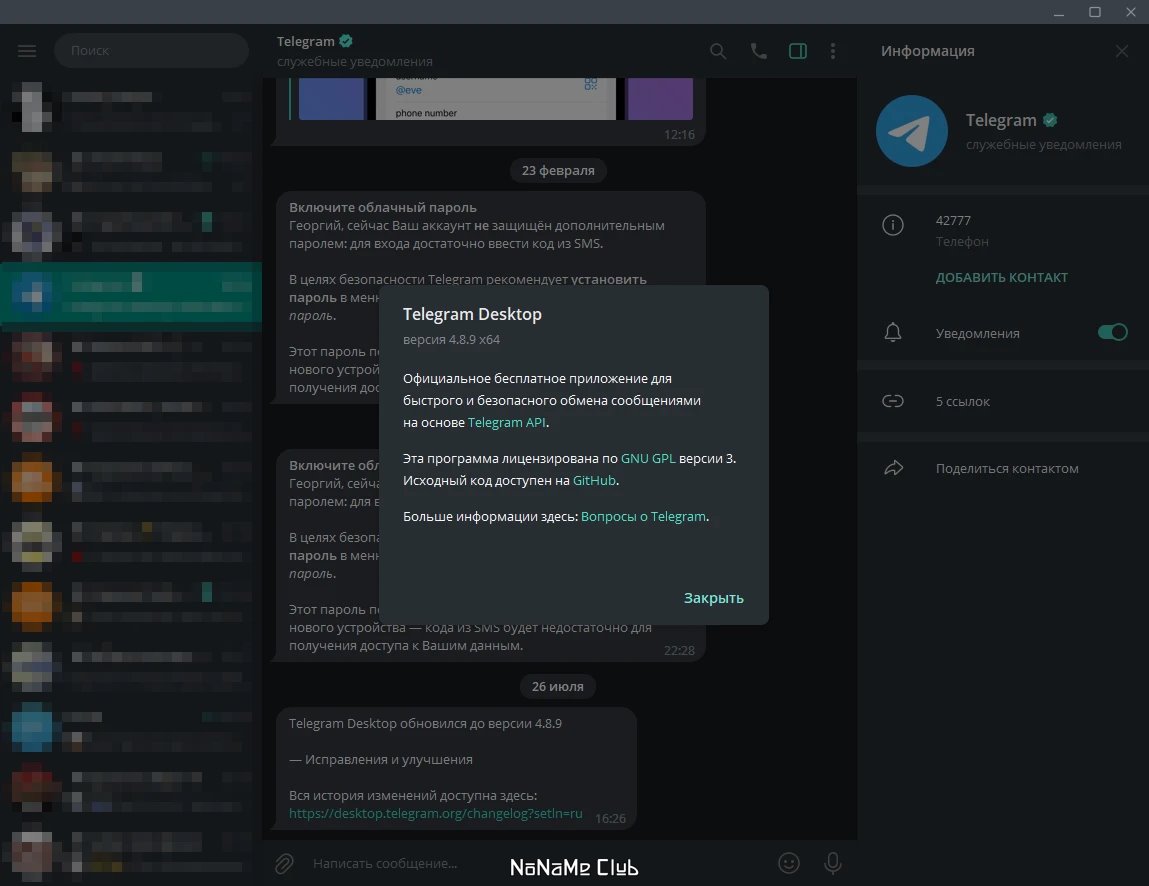Click the Telegram name in info panel
This screenshot has width=1149, height=886.
pyautogui.click(x=1000, y=120)
